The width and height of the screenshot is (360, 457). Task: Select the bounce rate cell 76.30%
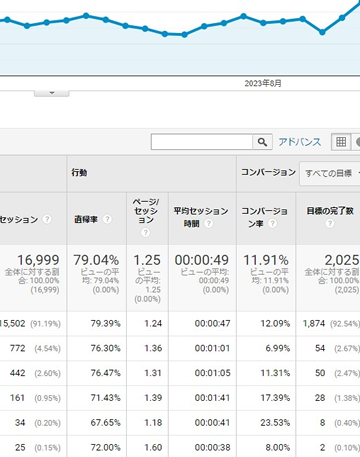coord(105,348)
